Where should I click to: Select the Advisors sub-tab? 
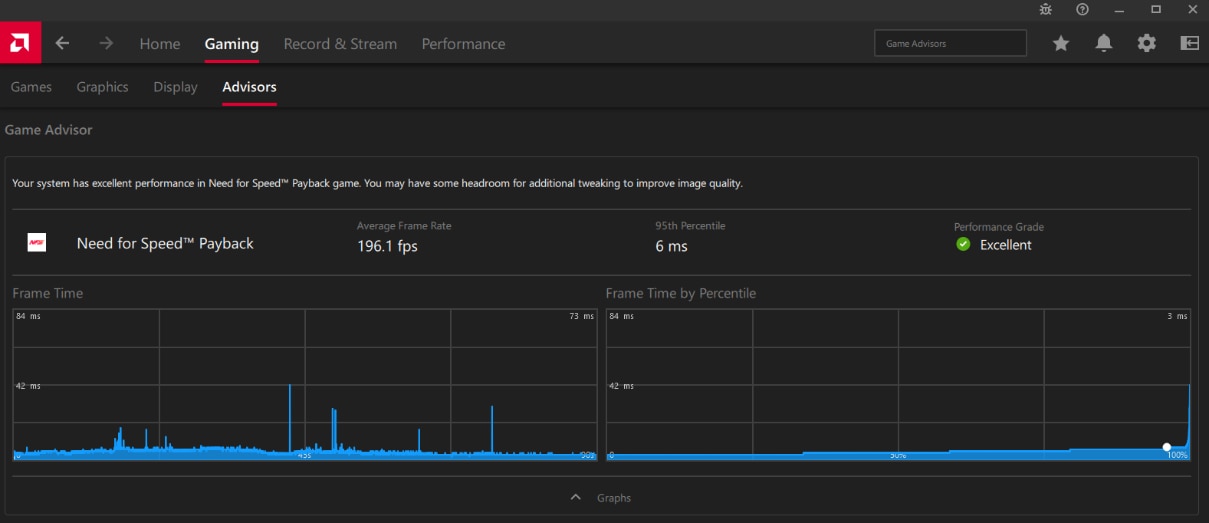[x=249, y=87]
